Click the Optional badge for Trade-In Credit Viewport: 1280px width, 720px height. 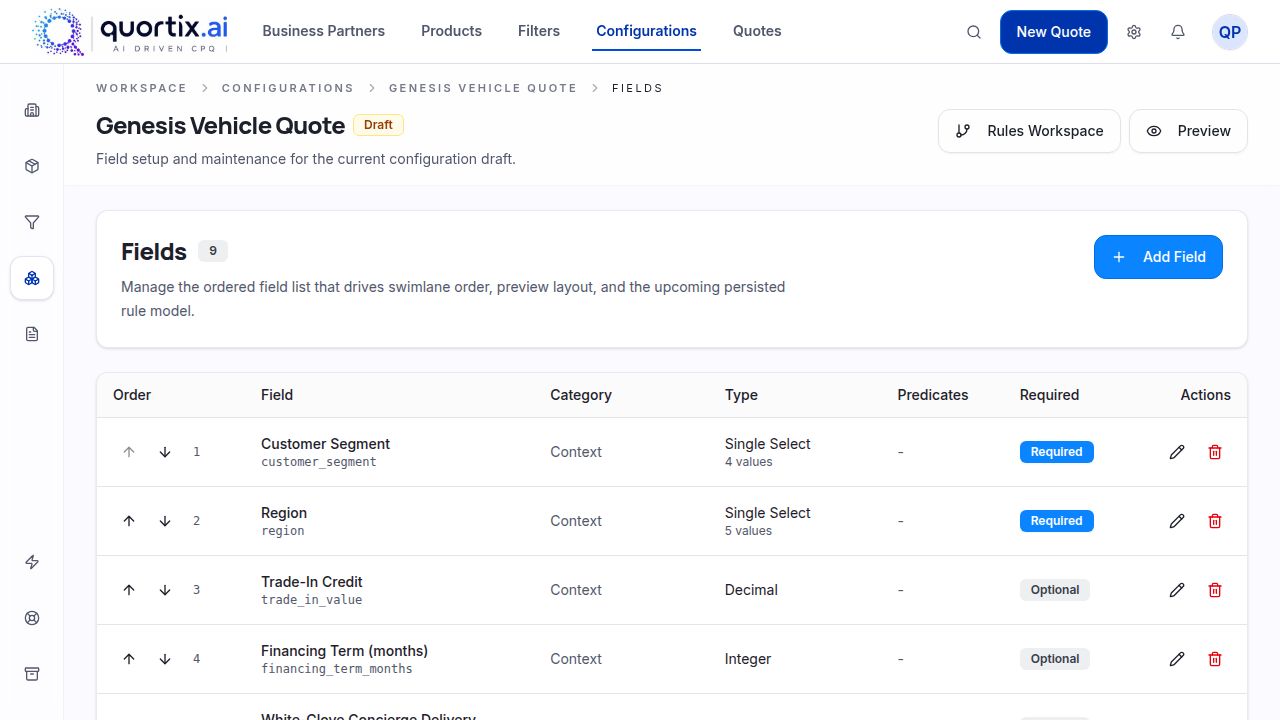click(x=1055, y=590)
